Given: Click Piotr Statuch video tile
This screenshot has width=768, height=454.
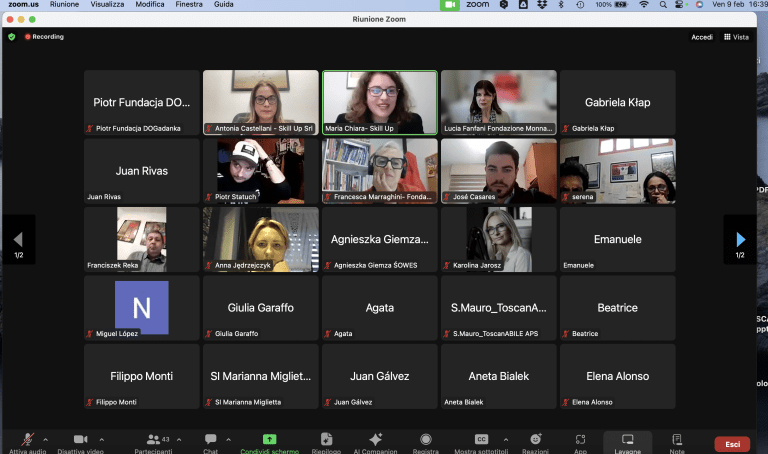Looking at the screenshot, I should pyautogui.click(x=261, y=171).
